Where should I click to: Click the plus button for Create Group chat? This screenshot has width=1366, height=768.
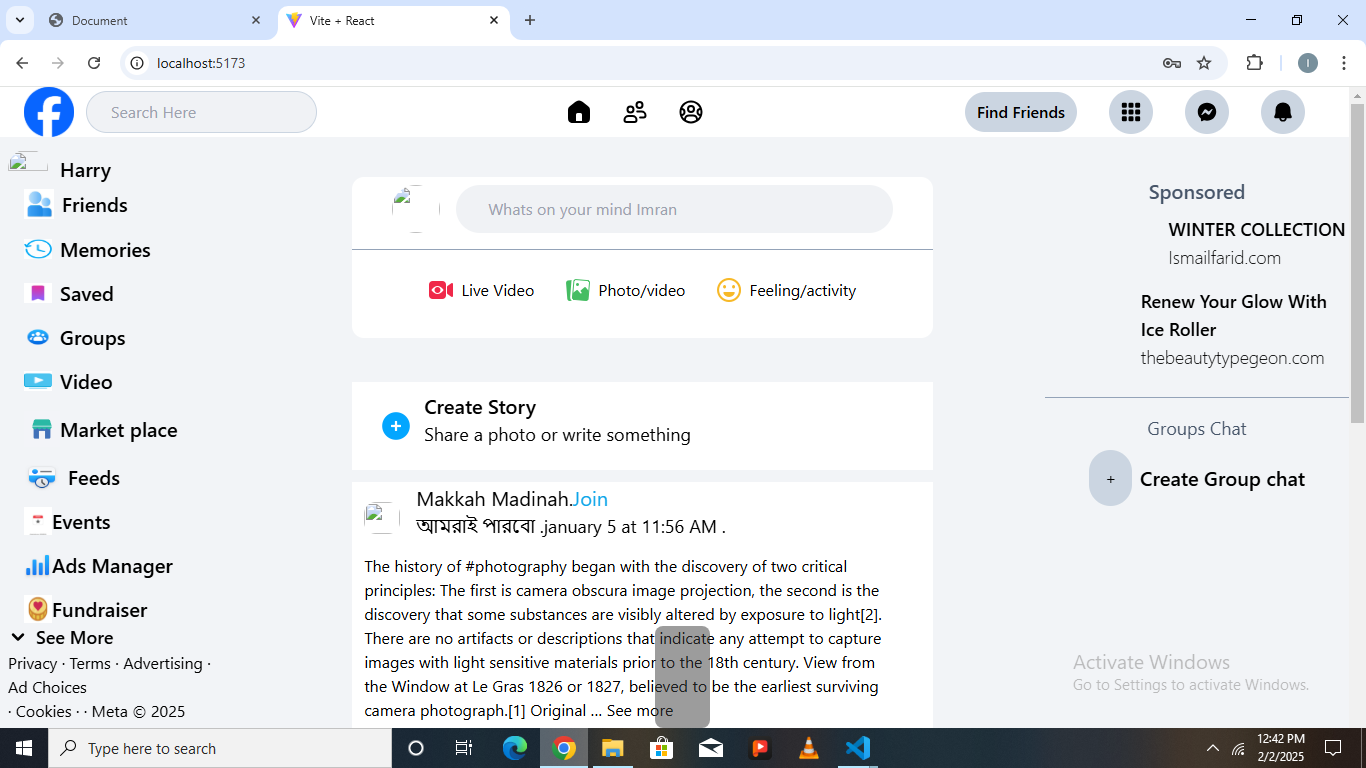(x=1110, y=478)
